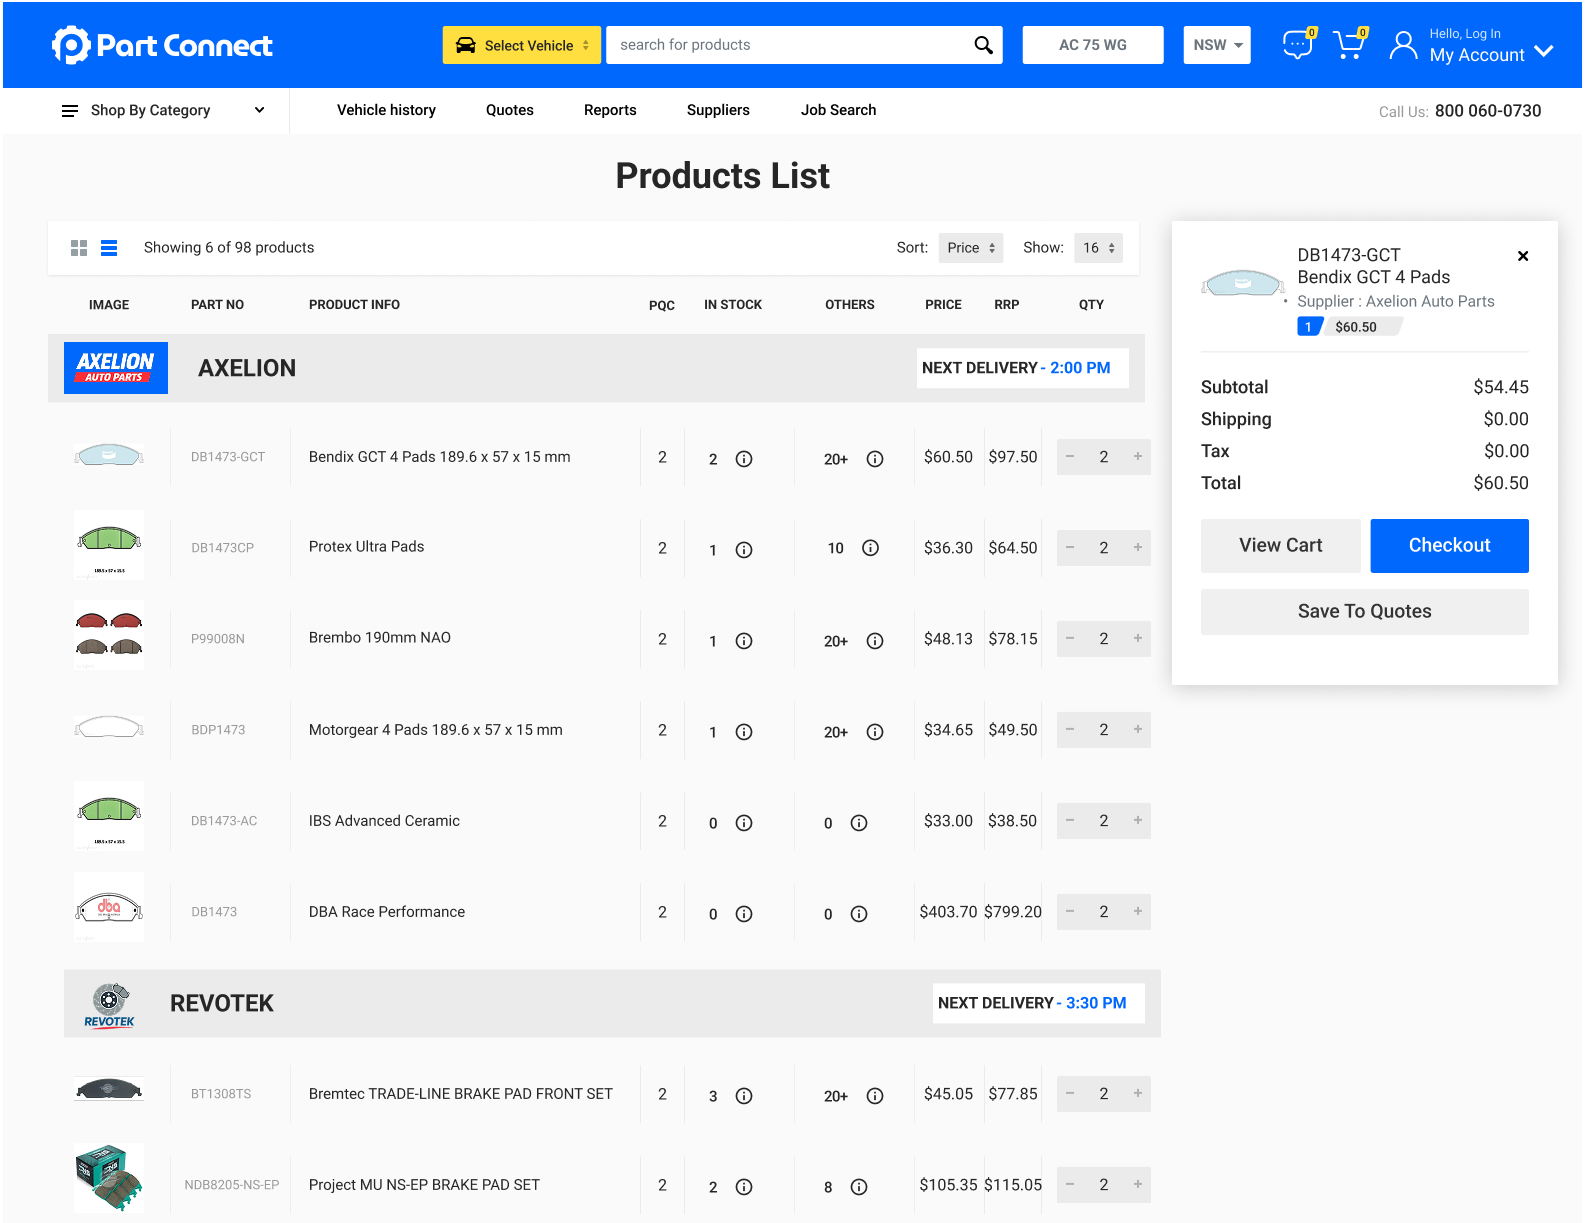Go to Quotes menu item
Screen dimensions: 1585x1223
[x=510, y=110]
